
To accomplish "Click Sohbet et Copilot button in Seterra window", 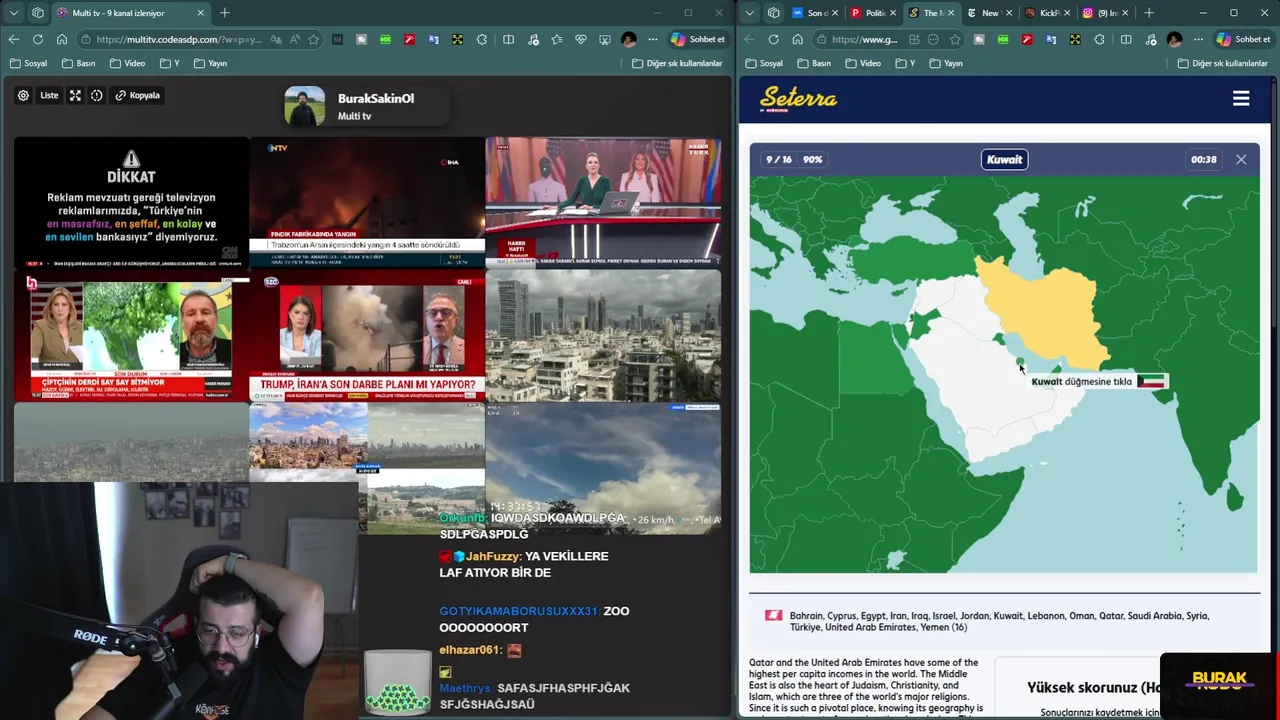I will [1244, 39].
